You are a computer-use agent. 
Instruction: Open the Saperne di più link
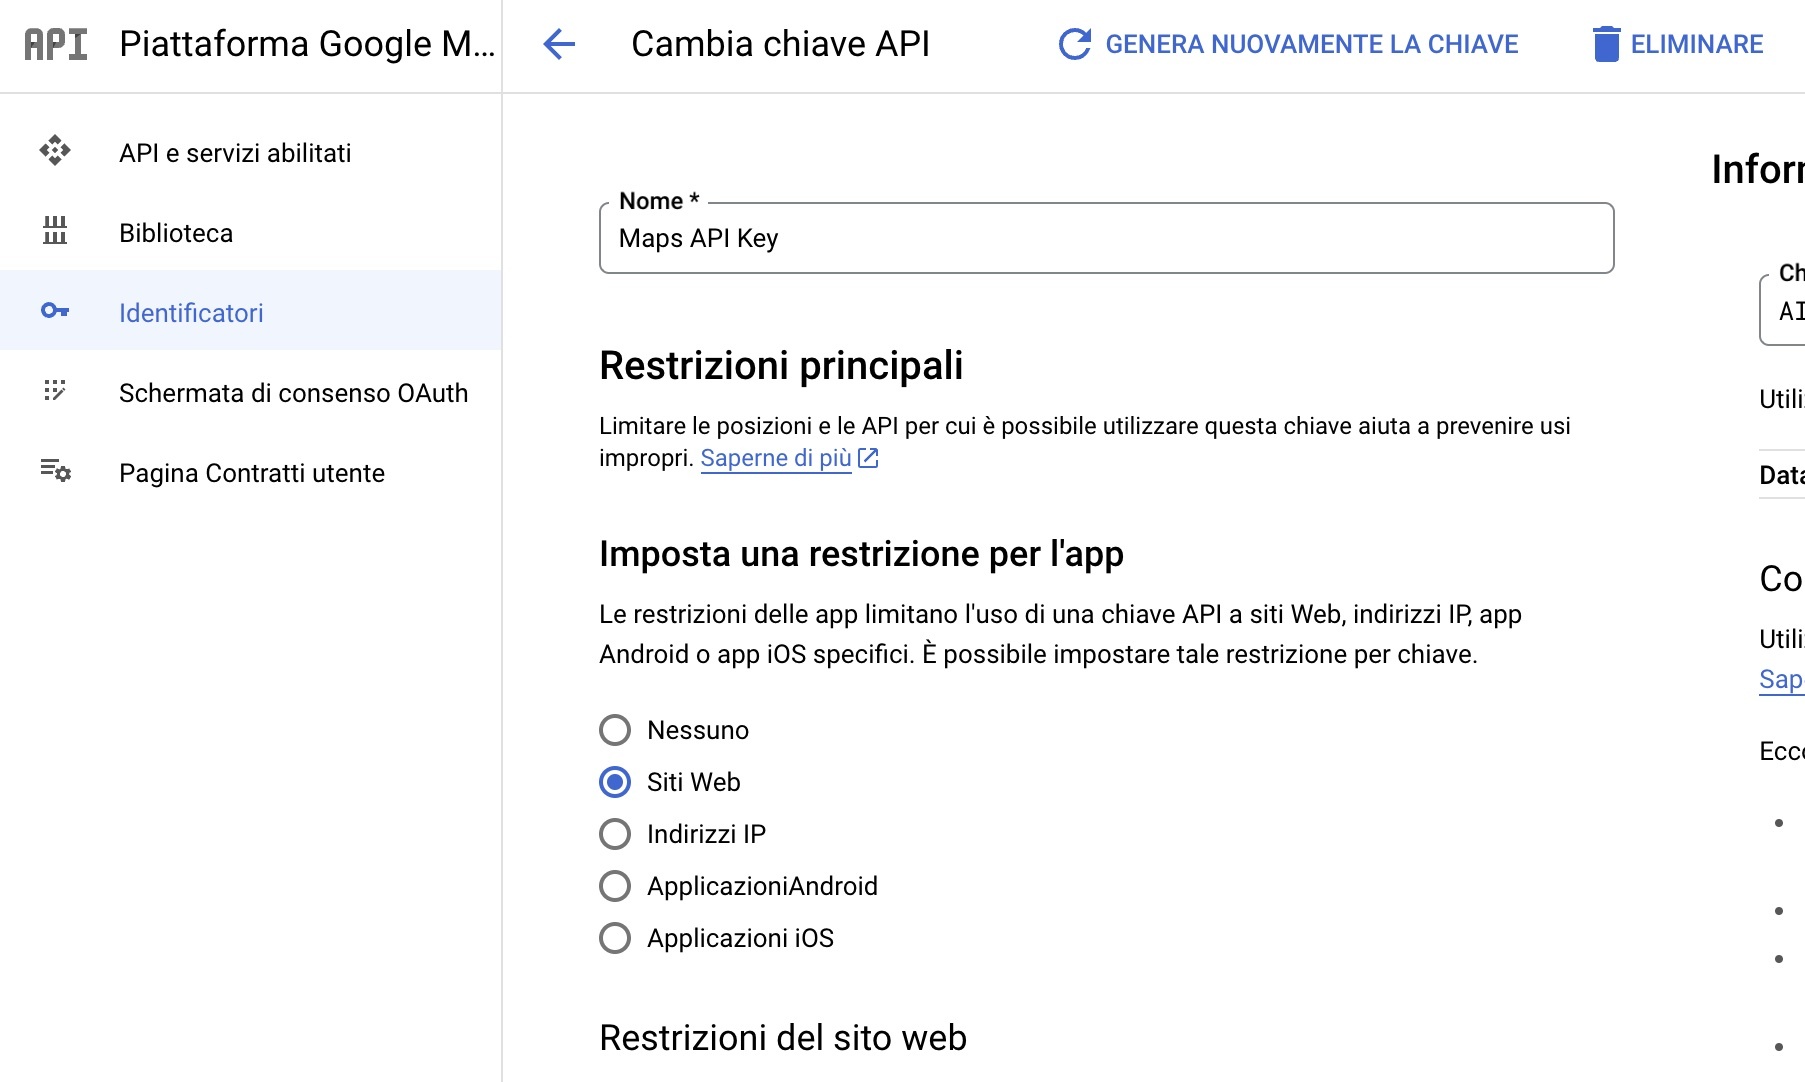(x=775, y=457)
